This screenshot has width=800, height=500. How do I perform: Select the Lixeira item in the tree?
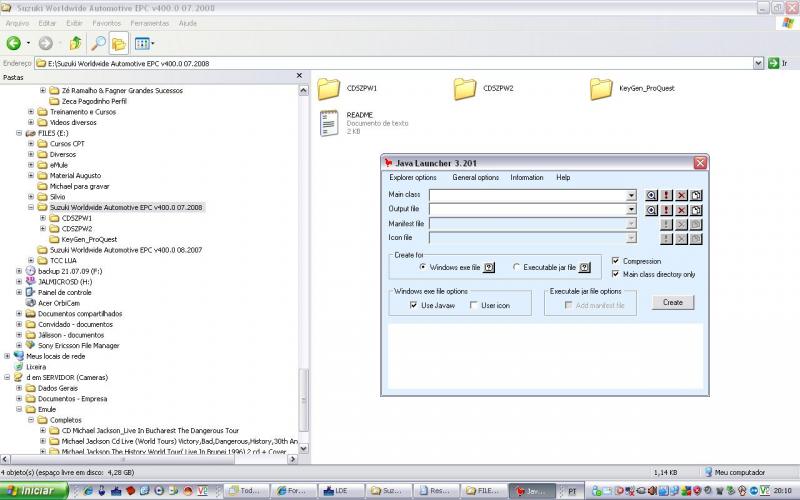click(x=36, y=367)
